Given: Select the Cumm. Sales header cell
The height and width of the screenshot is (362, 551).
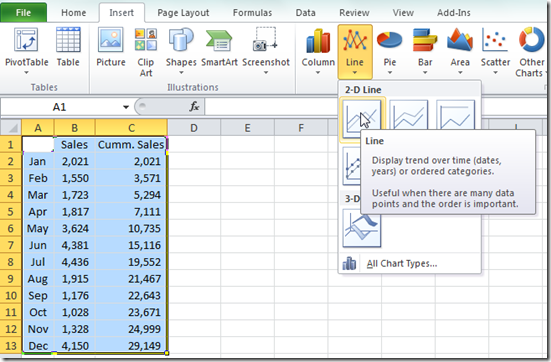Looking at the screenshot, I should tap(131, 144).
